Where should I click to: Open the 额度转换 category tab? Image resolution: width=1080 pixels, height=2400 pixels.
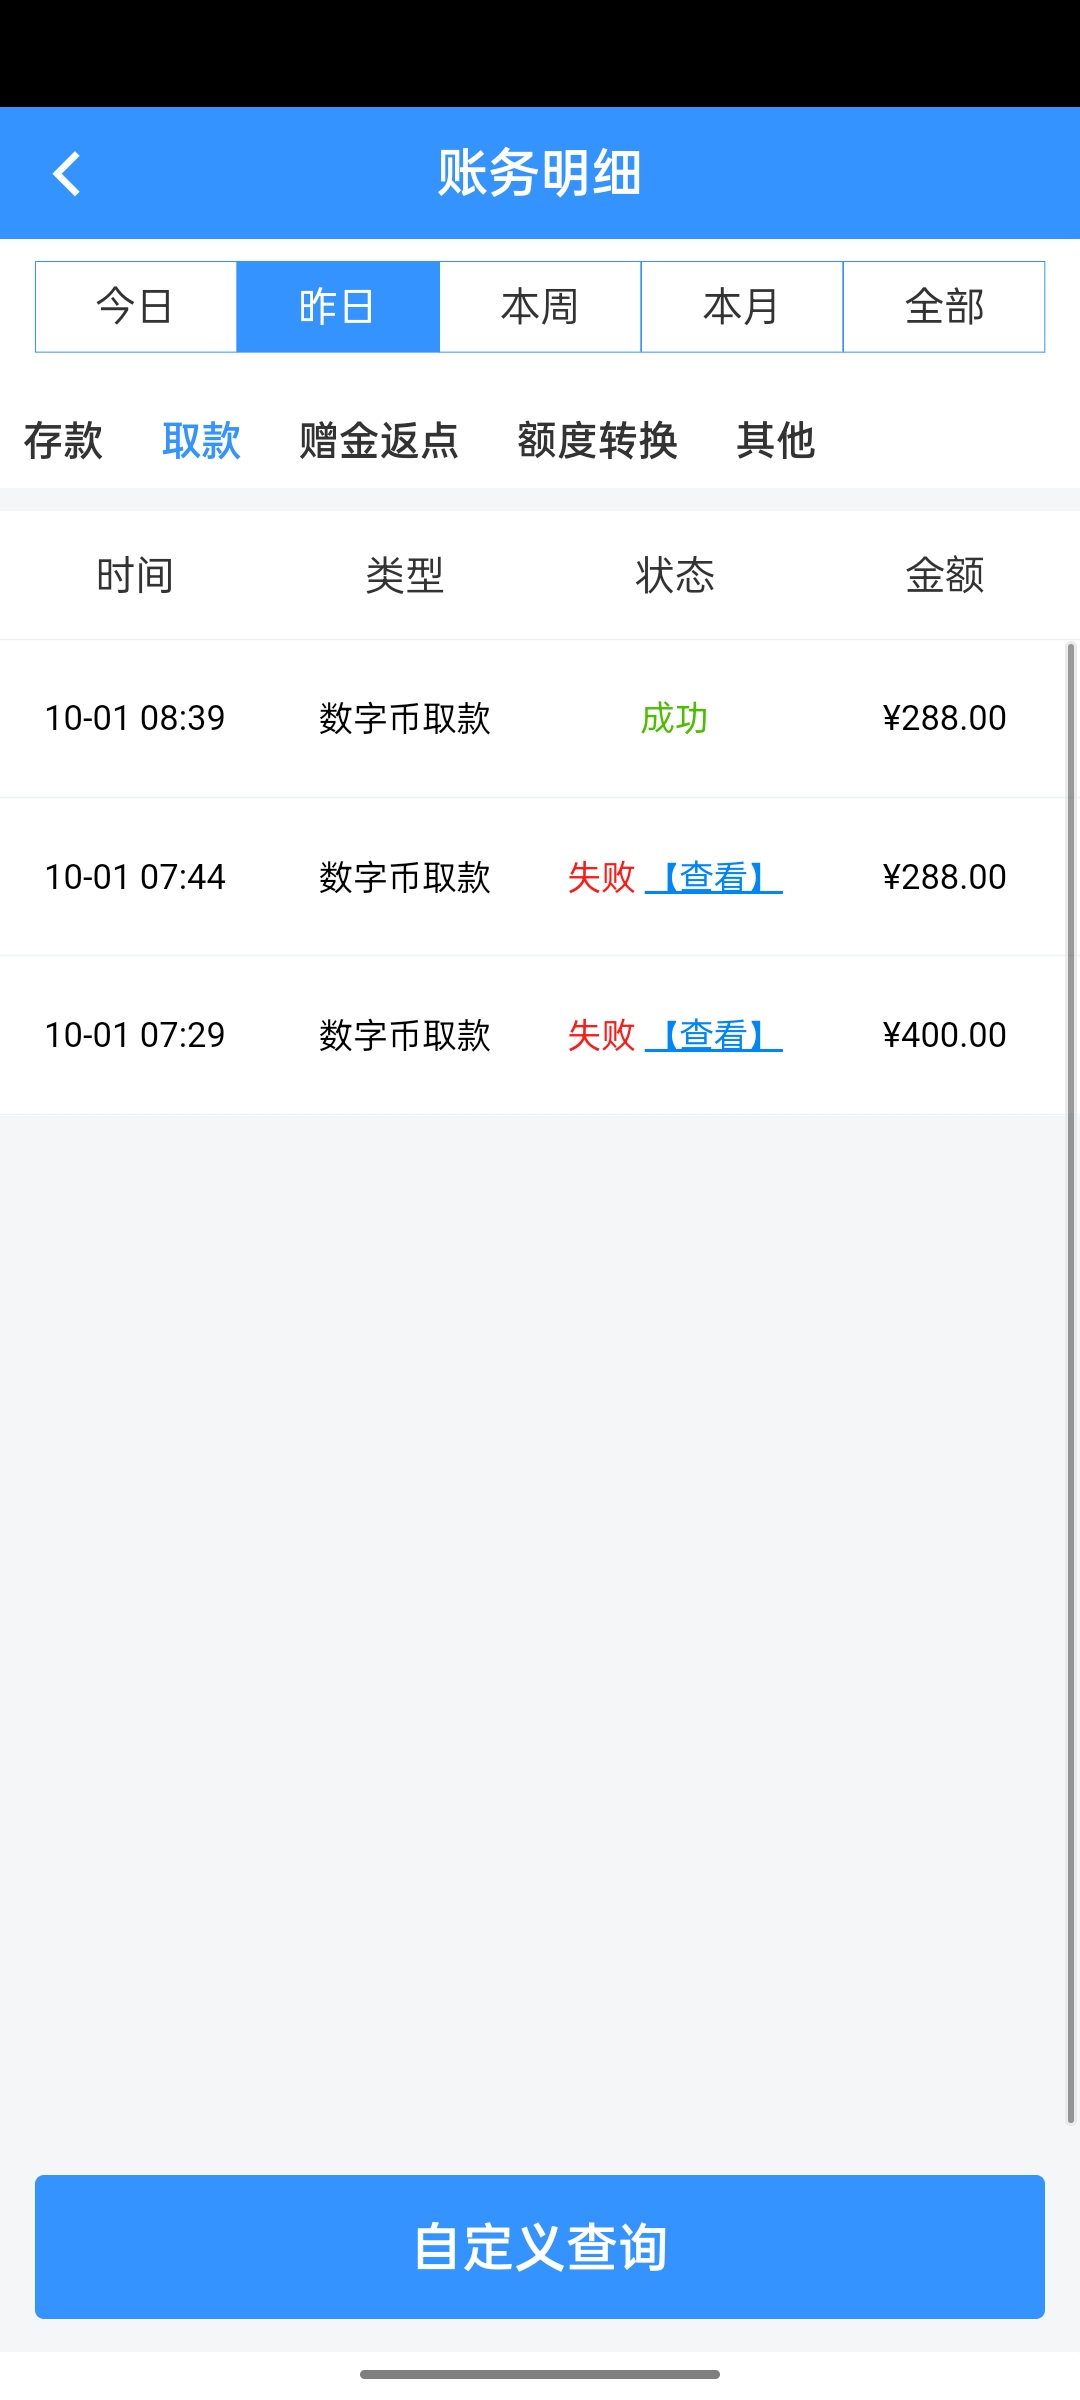[x=597, y=441]
